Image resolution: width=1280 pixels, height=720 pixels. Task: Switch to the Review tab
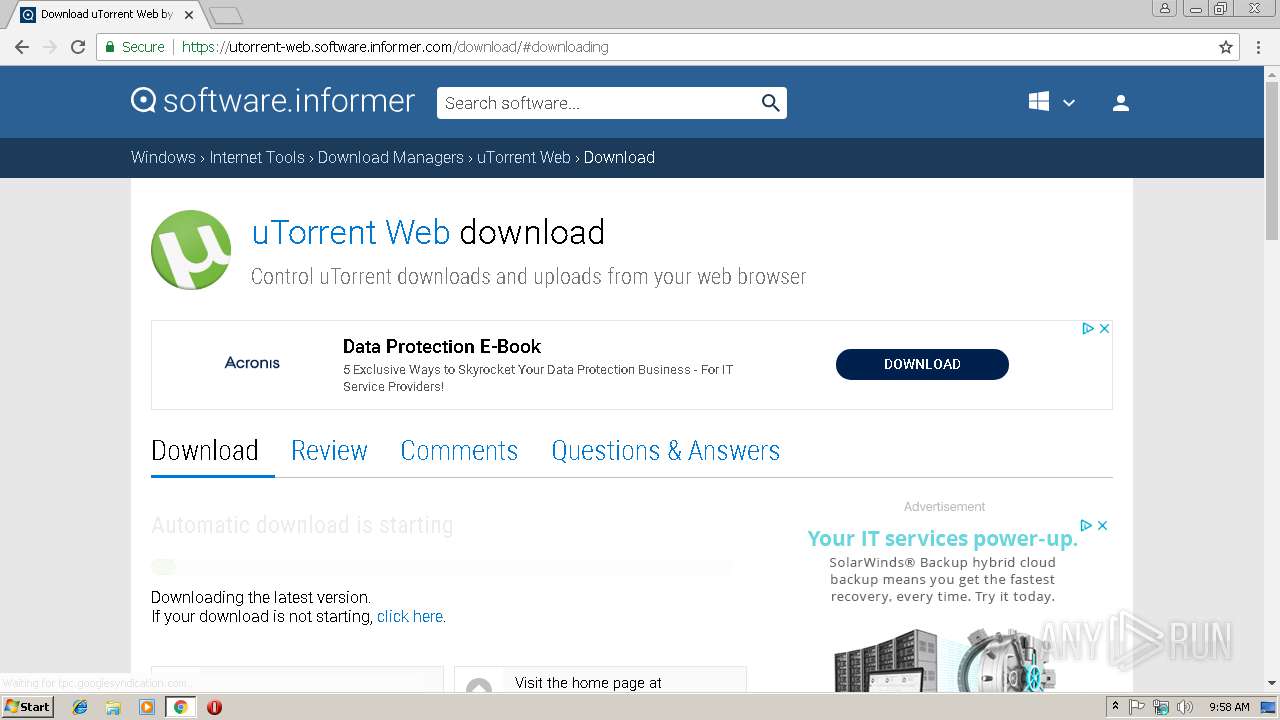(329, 451)
